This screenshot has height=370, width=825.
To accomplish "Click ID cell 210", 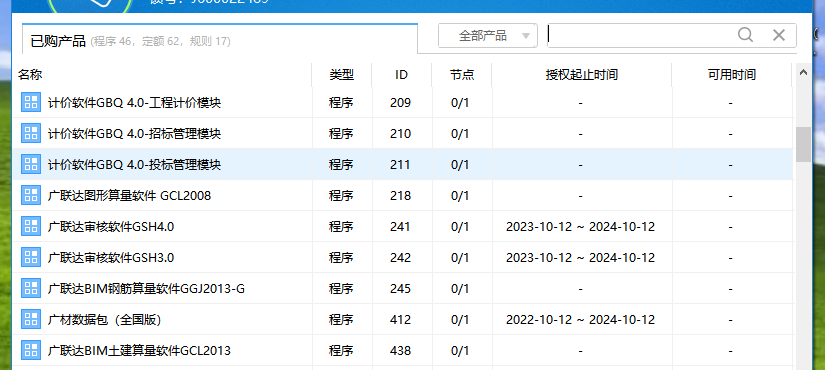I will tap(400, 134).
